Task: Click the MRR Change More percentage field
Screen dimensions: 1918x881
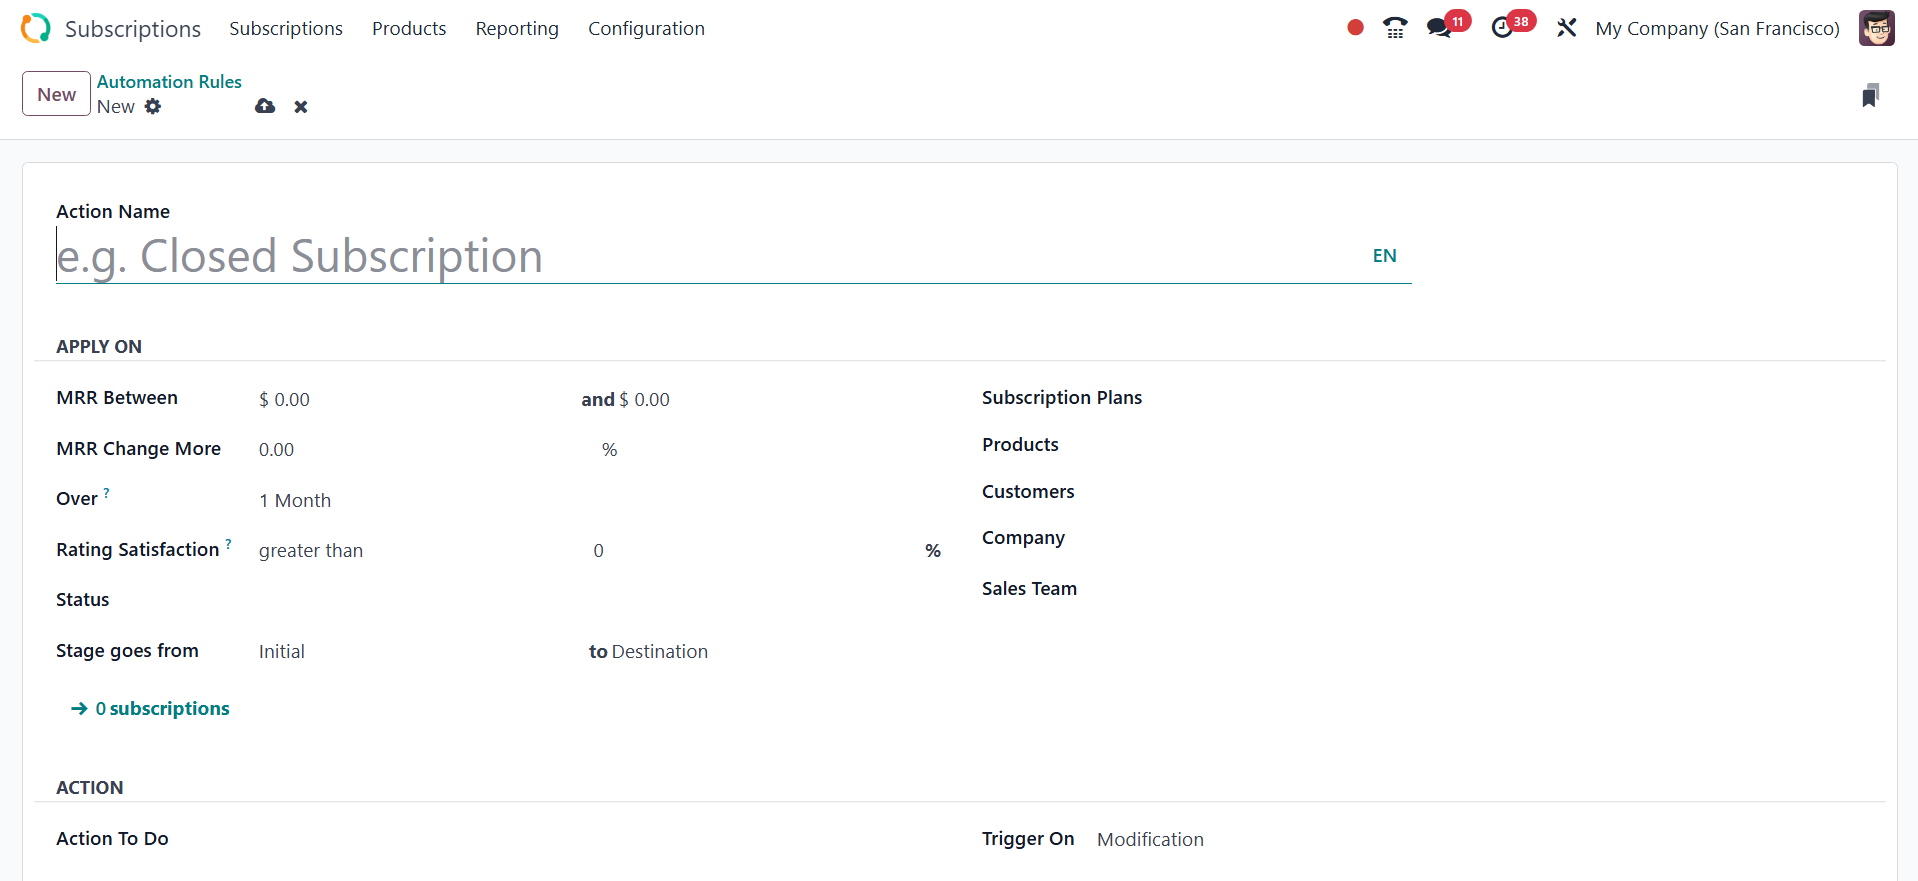Action: [425, 449]
